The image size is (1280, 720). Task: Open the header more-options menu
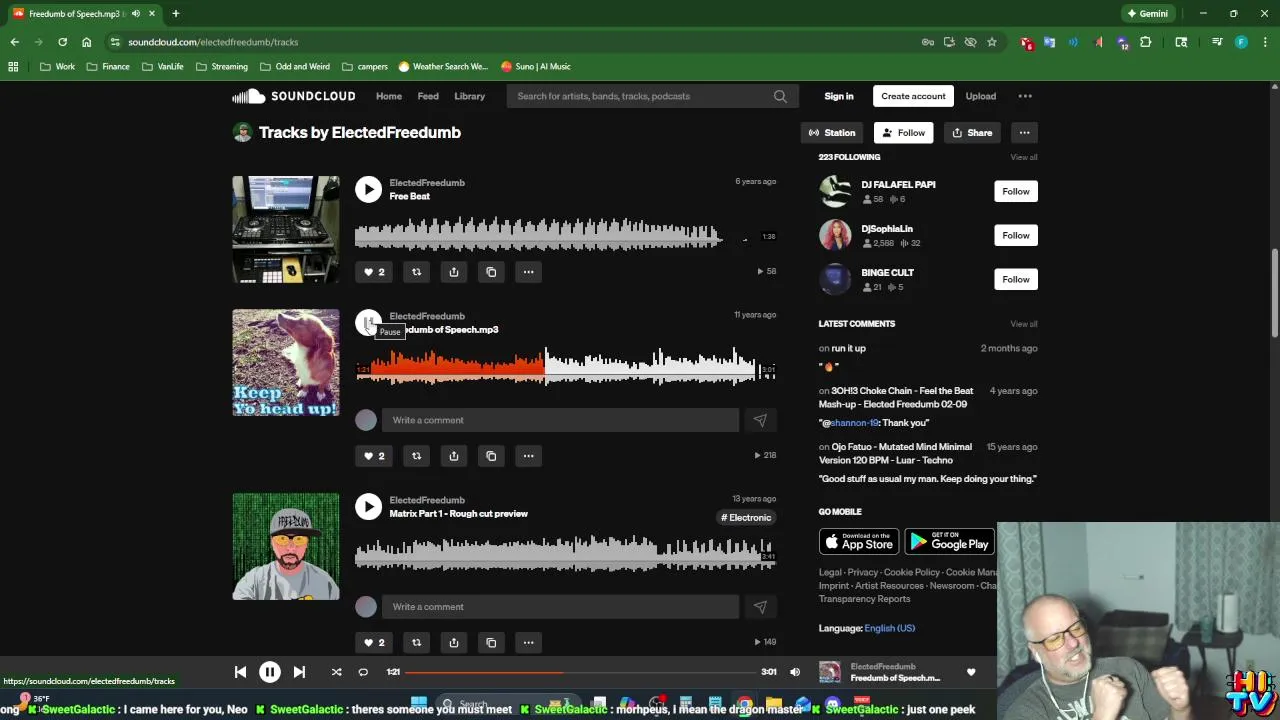1025,96
